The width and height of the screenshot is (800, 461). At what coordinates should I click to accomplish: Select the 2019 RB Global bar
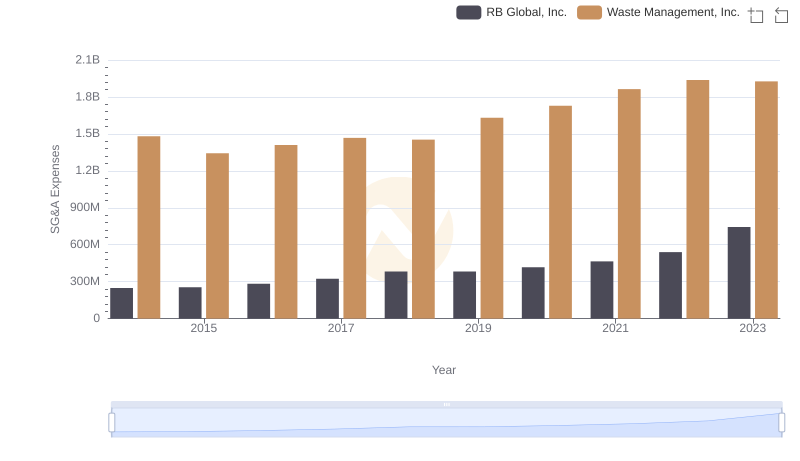pyautogui.click(x=464, y=295)
